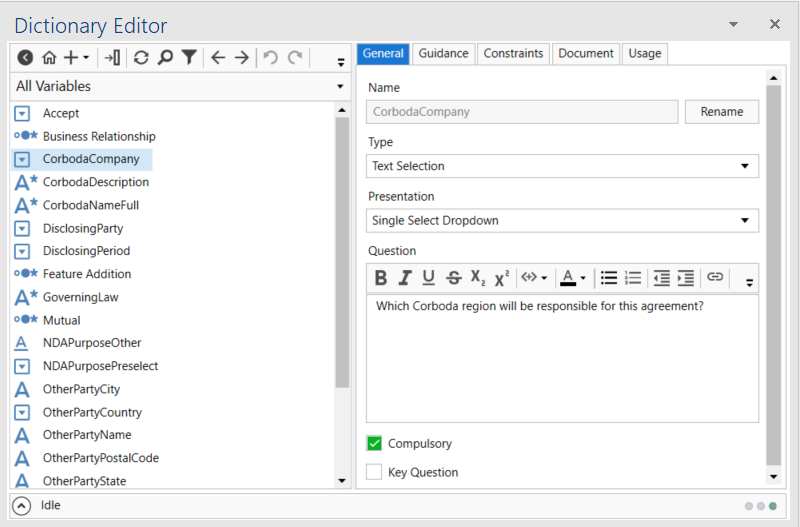Toggle strikethrough in the Question toolbar
Viewport: 800px width, 527px height.
click(x=453, y=278)
